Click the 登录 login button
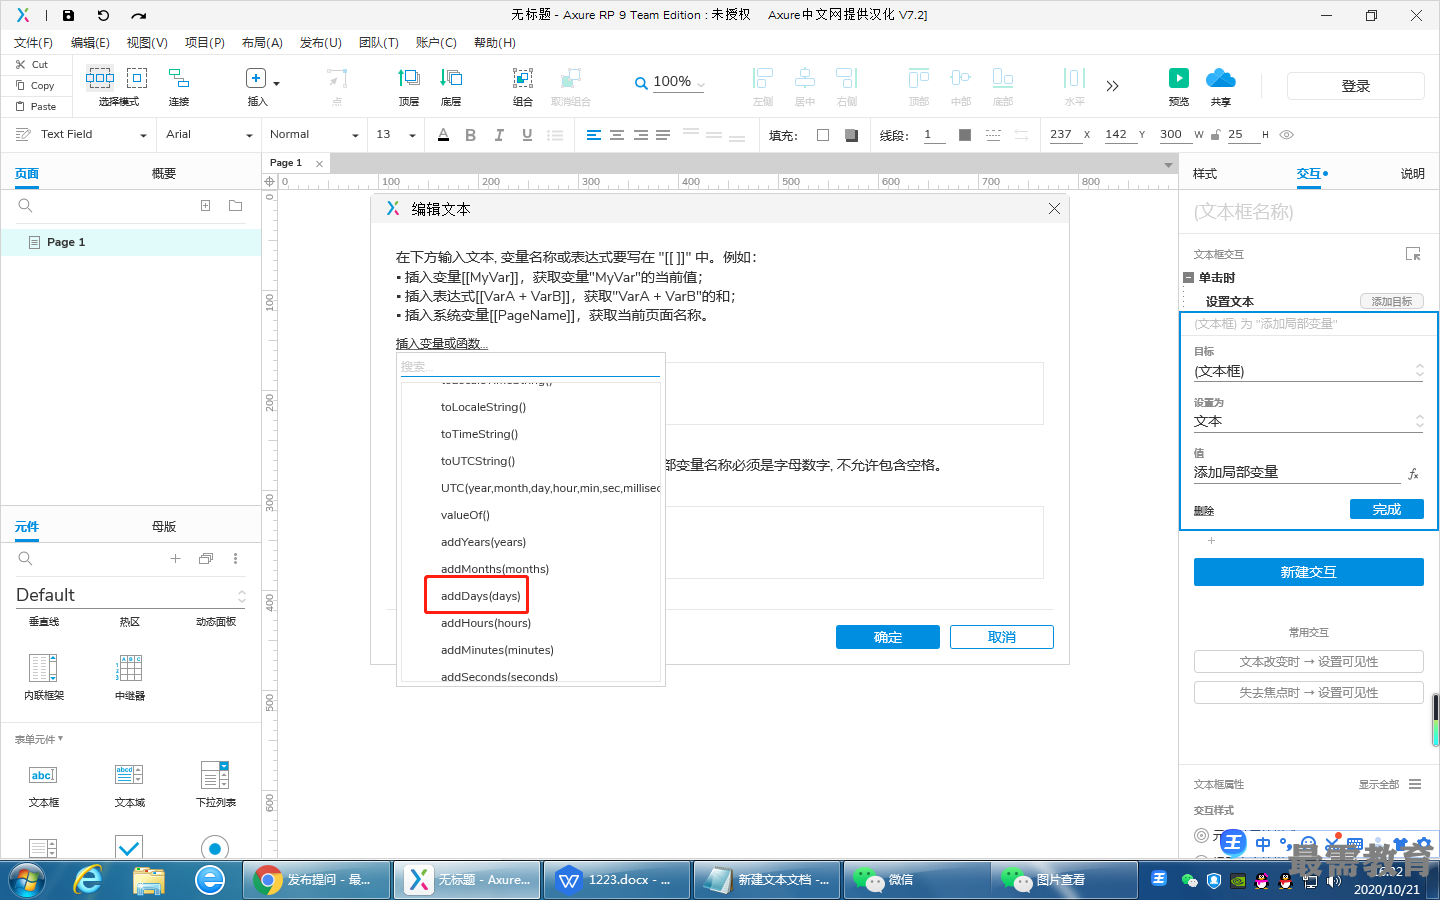Screen dimensions: 1440x900 1356,86
